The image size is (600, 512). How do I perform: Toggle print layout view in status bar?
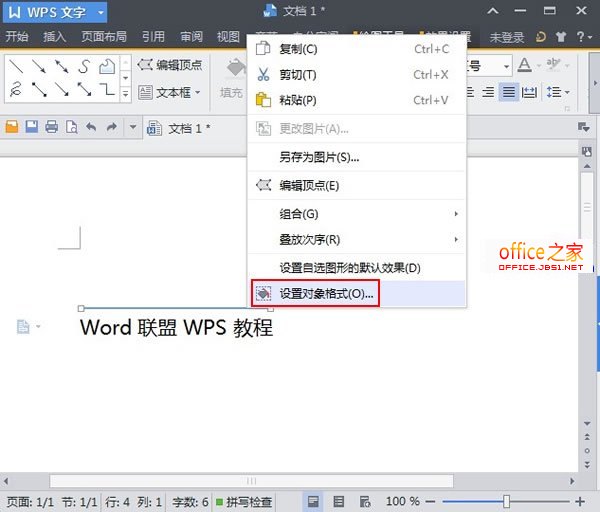(314, 500)
